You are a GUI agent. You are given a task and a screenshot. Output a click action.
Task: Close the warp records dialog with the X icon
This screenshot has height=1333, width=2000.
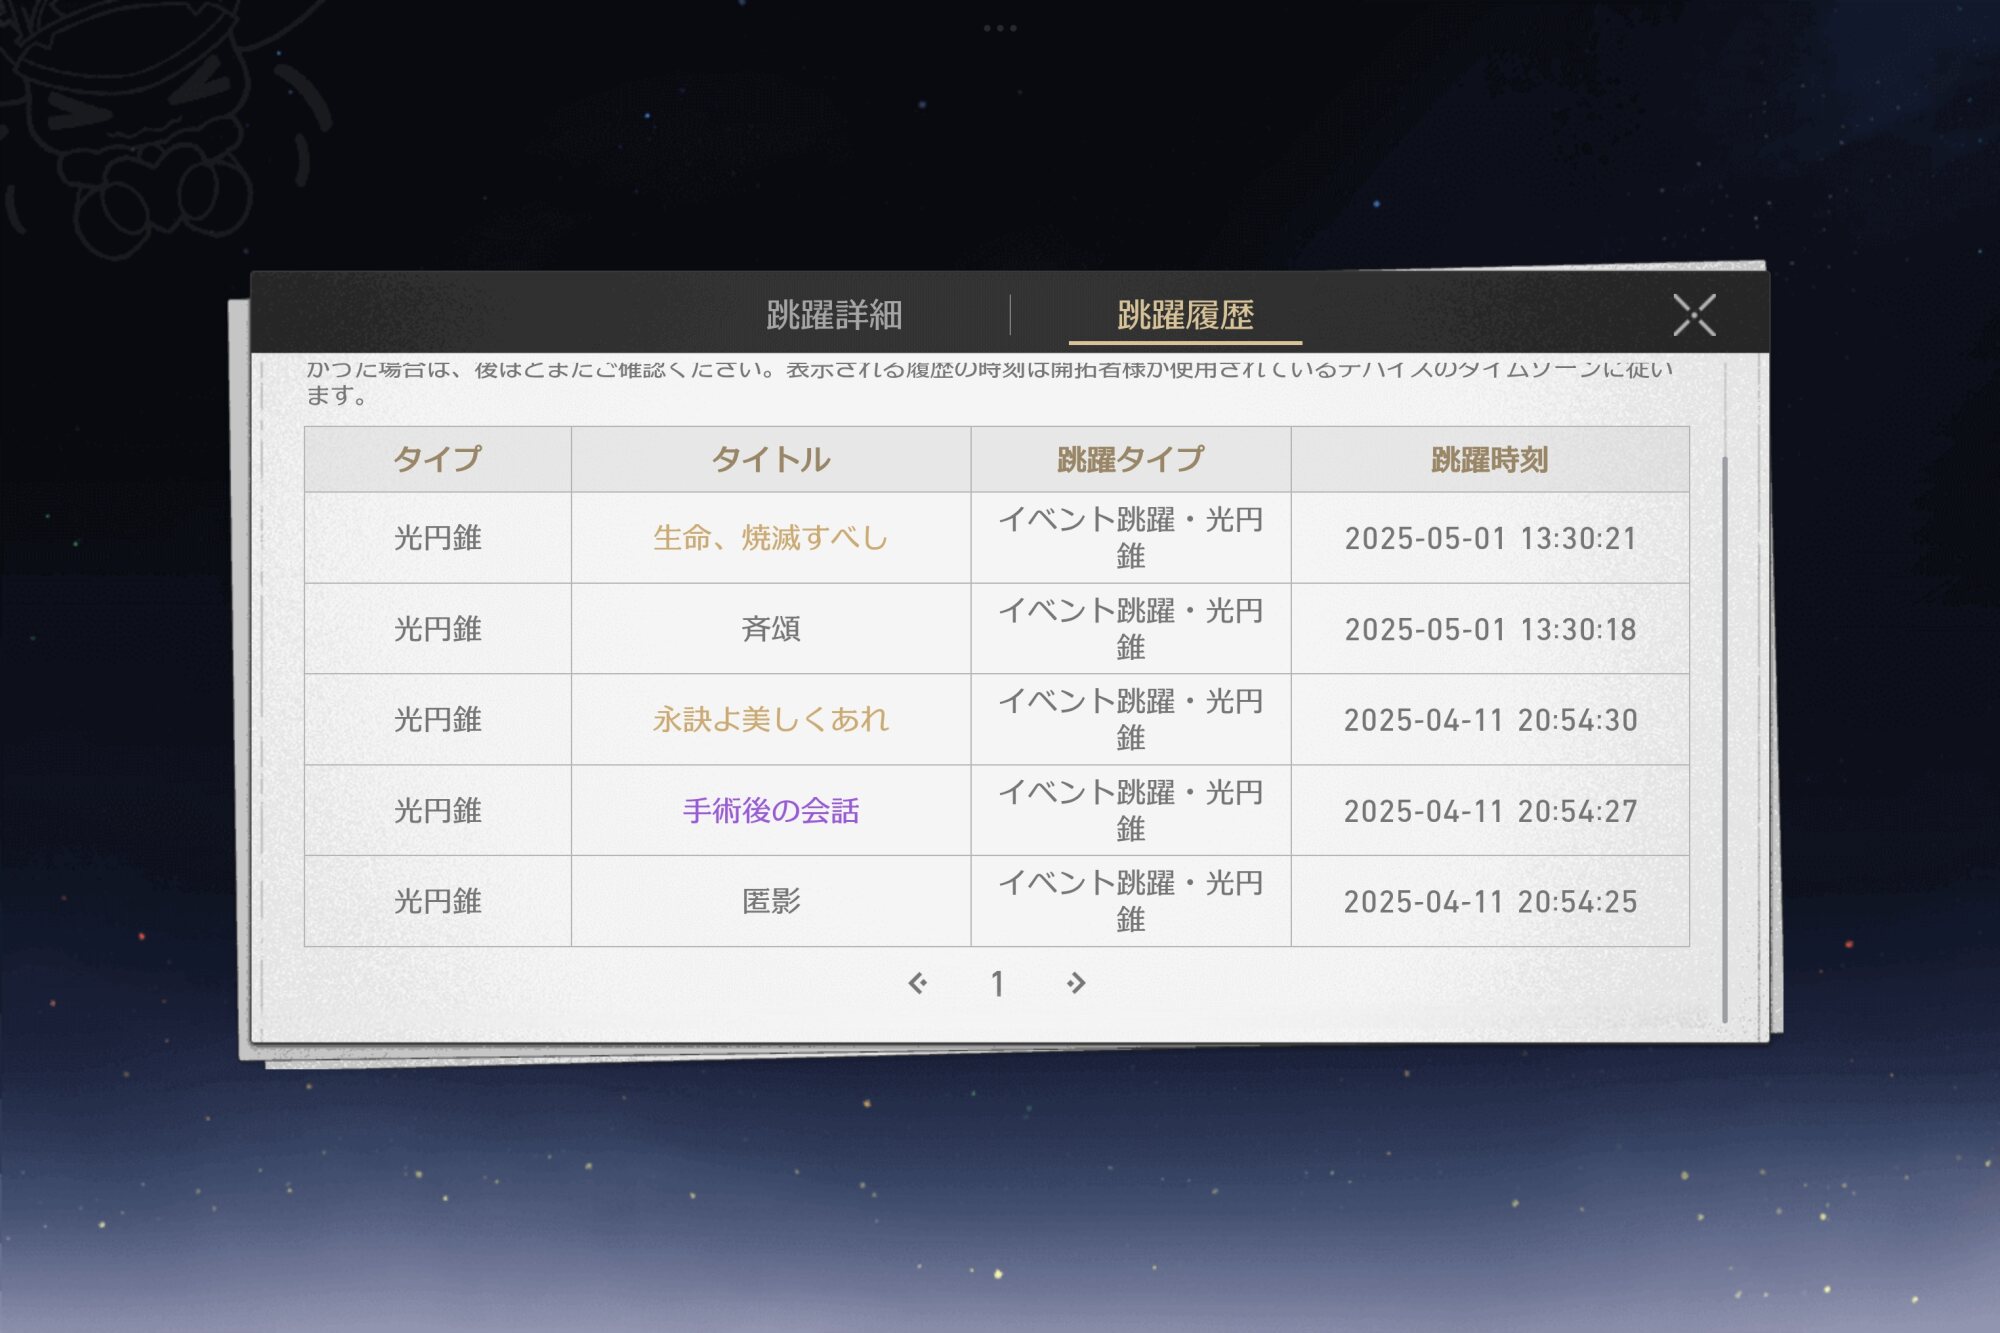click(x=1694, y=315)
